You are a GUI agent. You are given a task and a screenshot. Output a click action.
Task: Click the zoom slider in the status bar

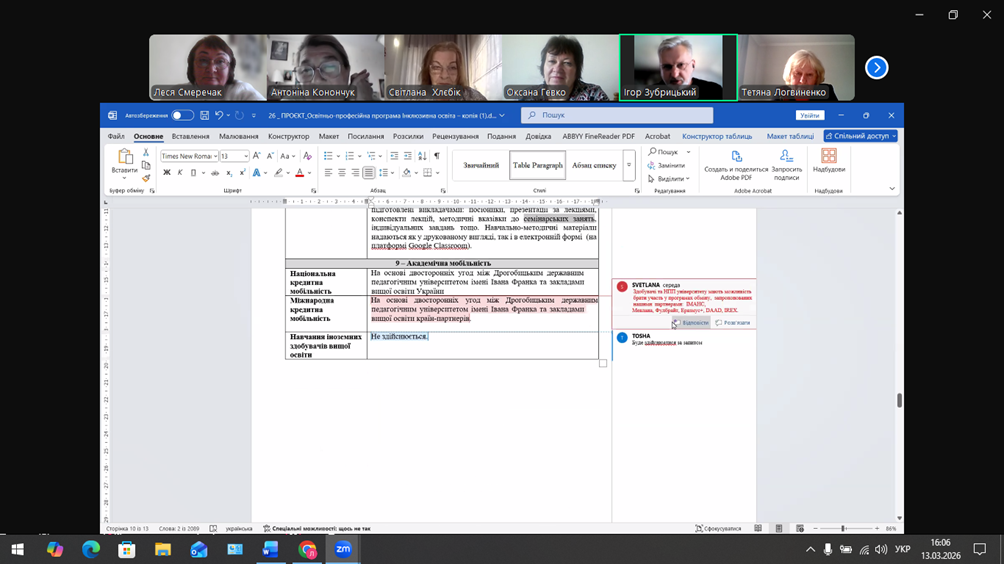843,528
